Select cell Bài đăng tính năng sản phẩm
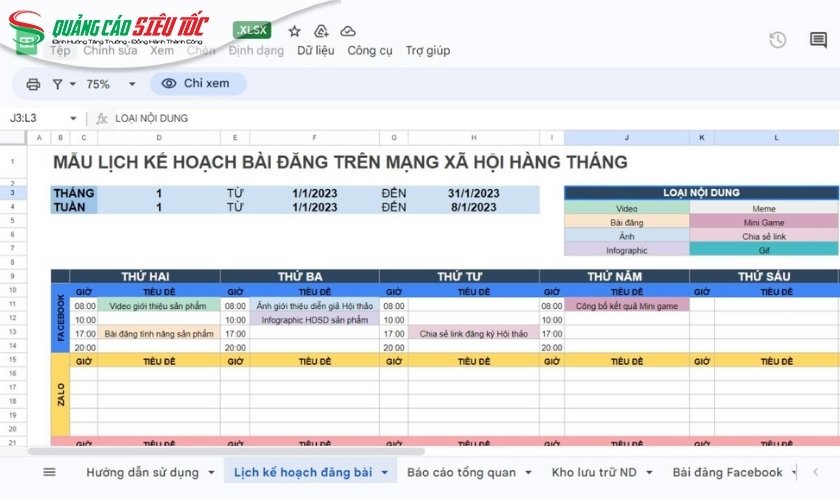 159,334
